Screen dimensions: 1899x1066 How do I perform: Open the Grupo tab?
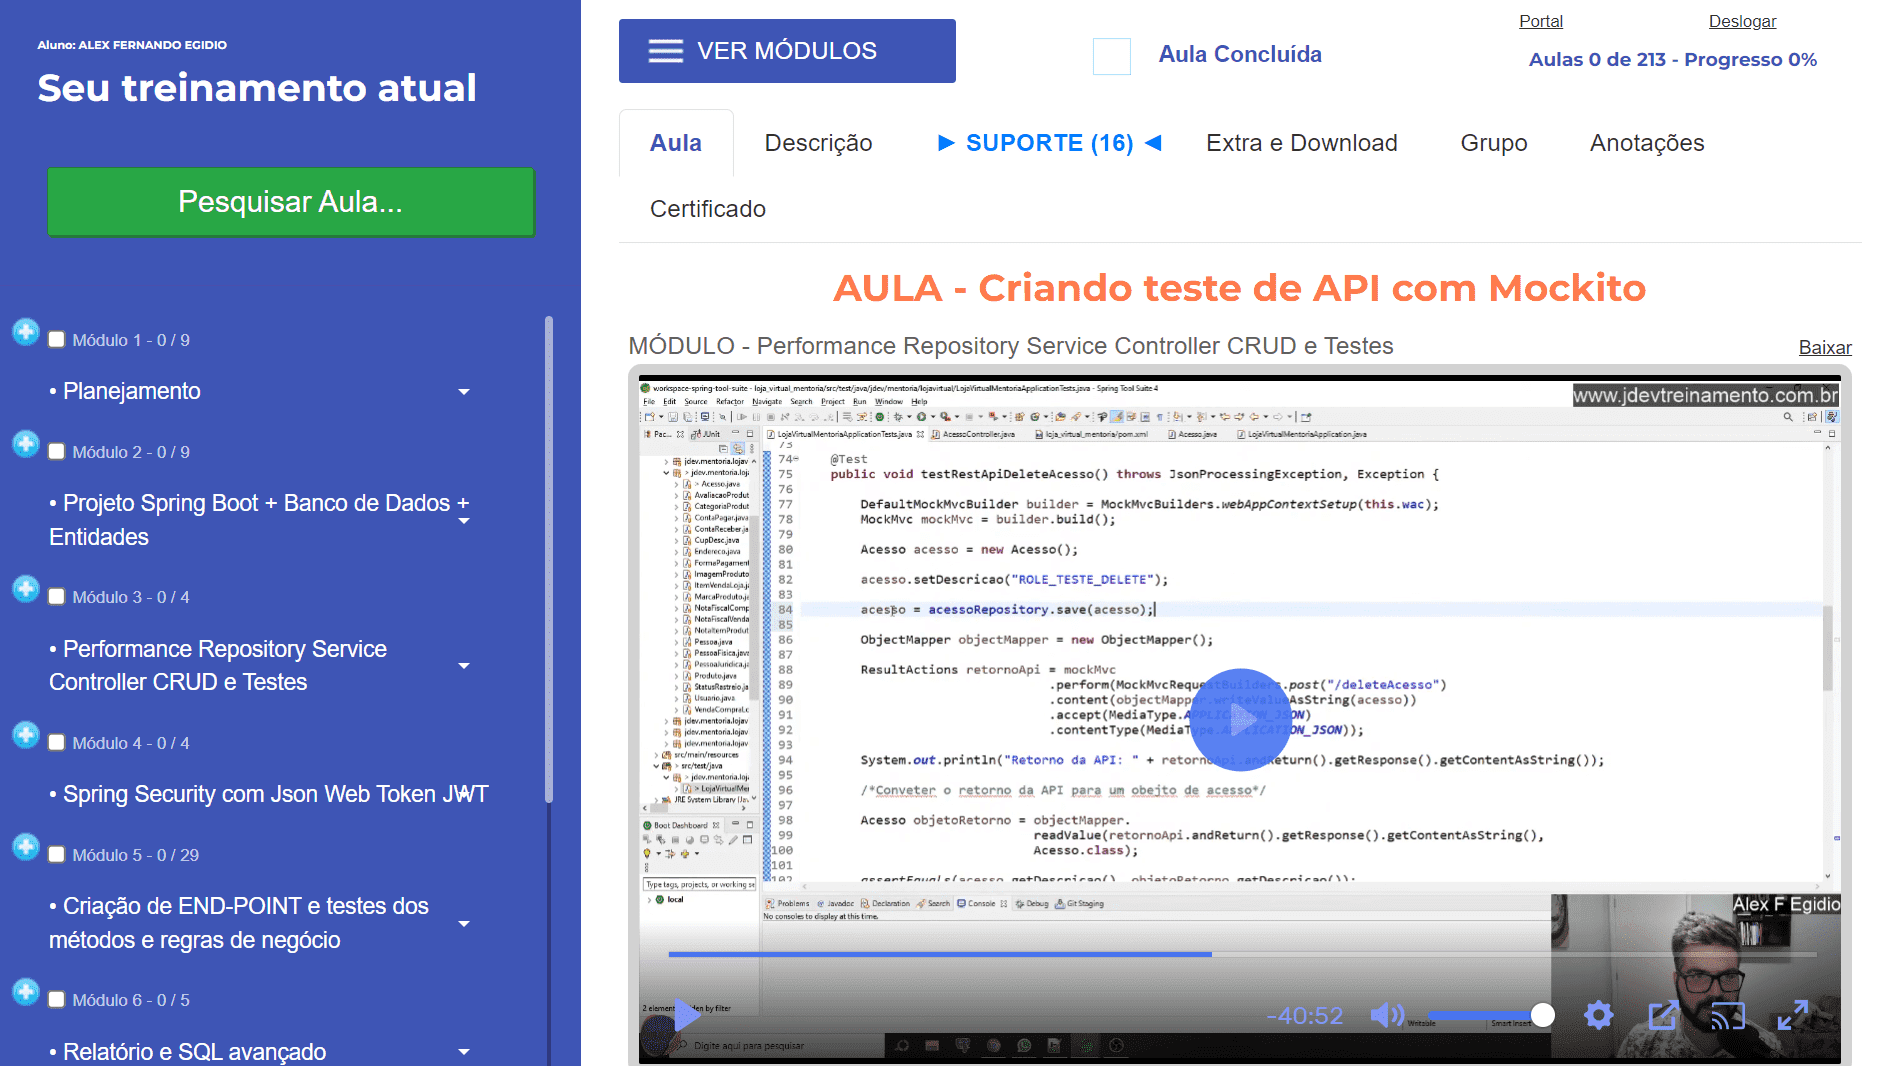[x=1493, y=143]
